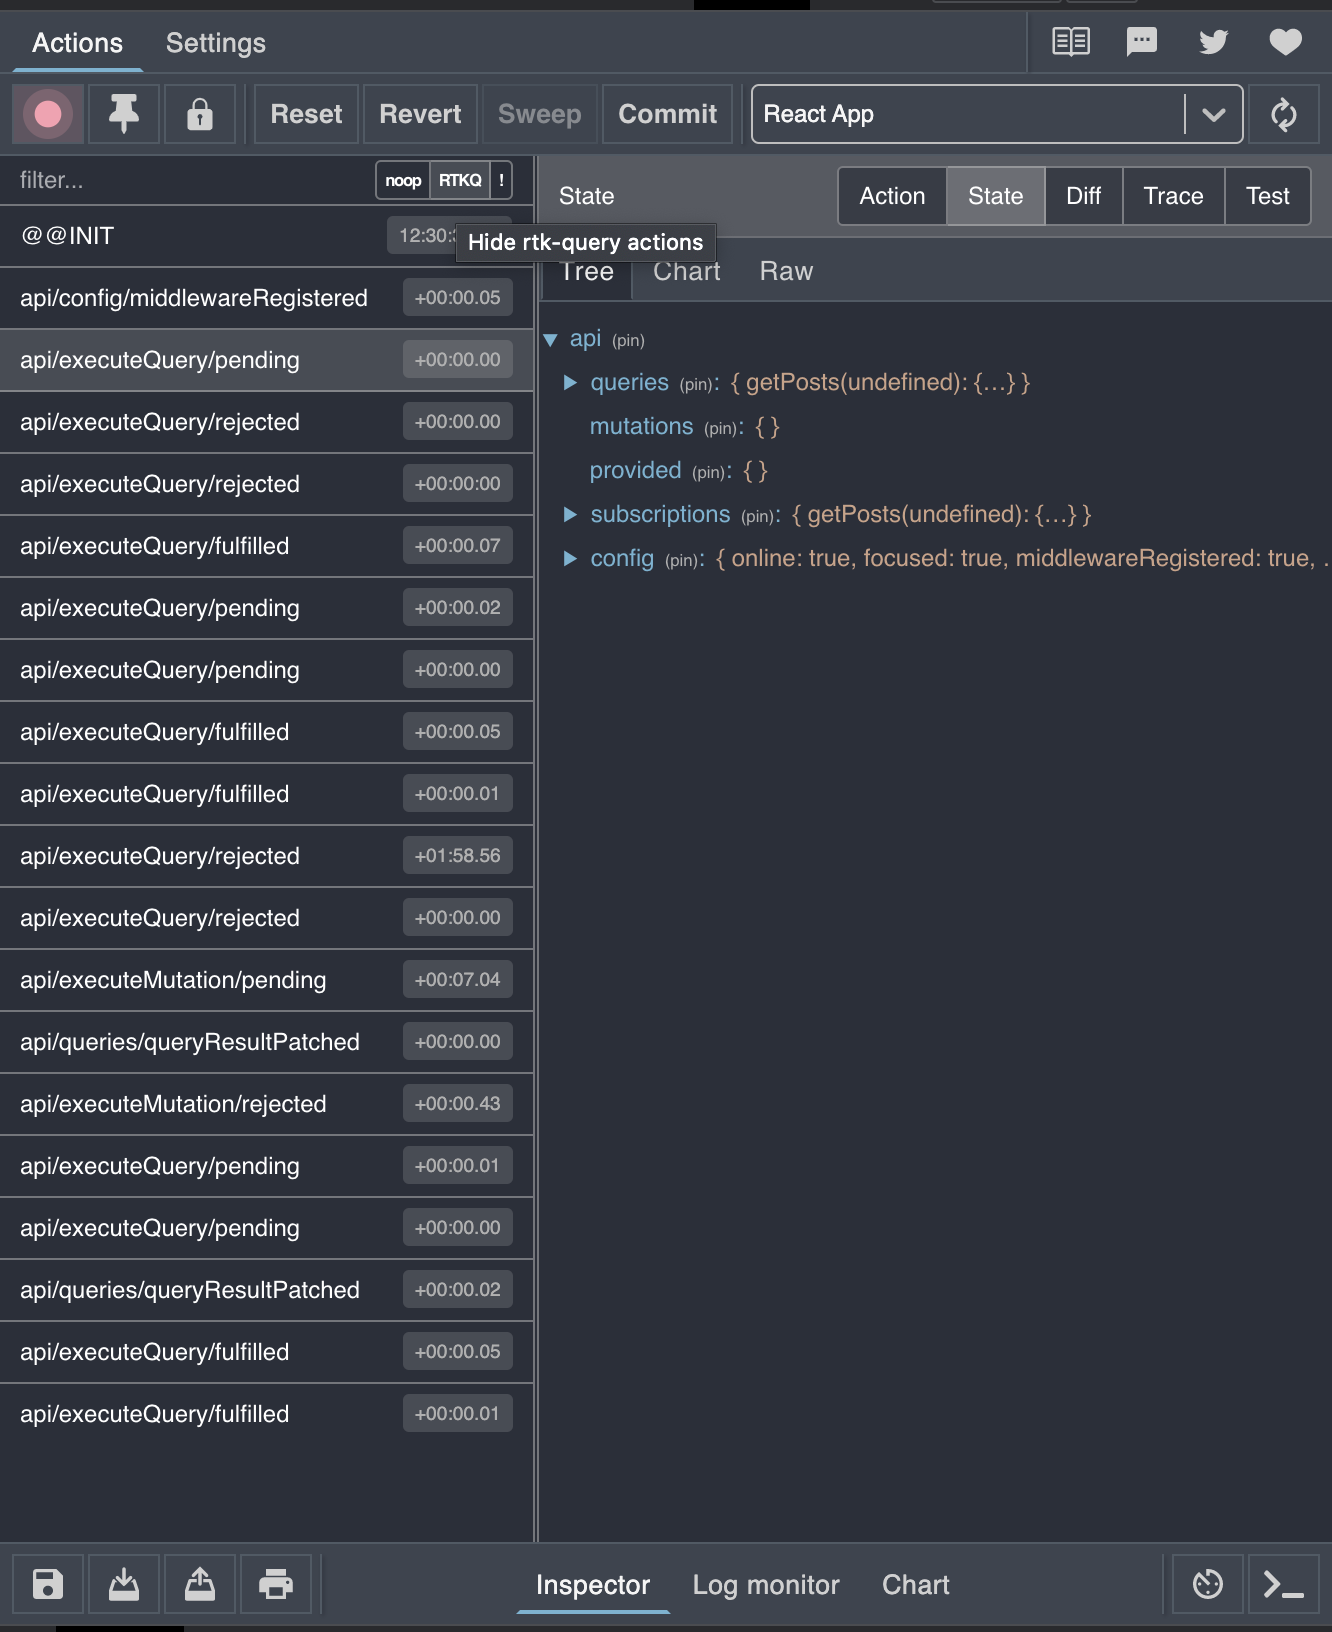This screenshot has height=1632, width=1332.
Task: Click pin next to api
Action: (628, 341)
